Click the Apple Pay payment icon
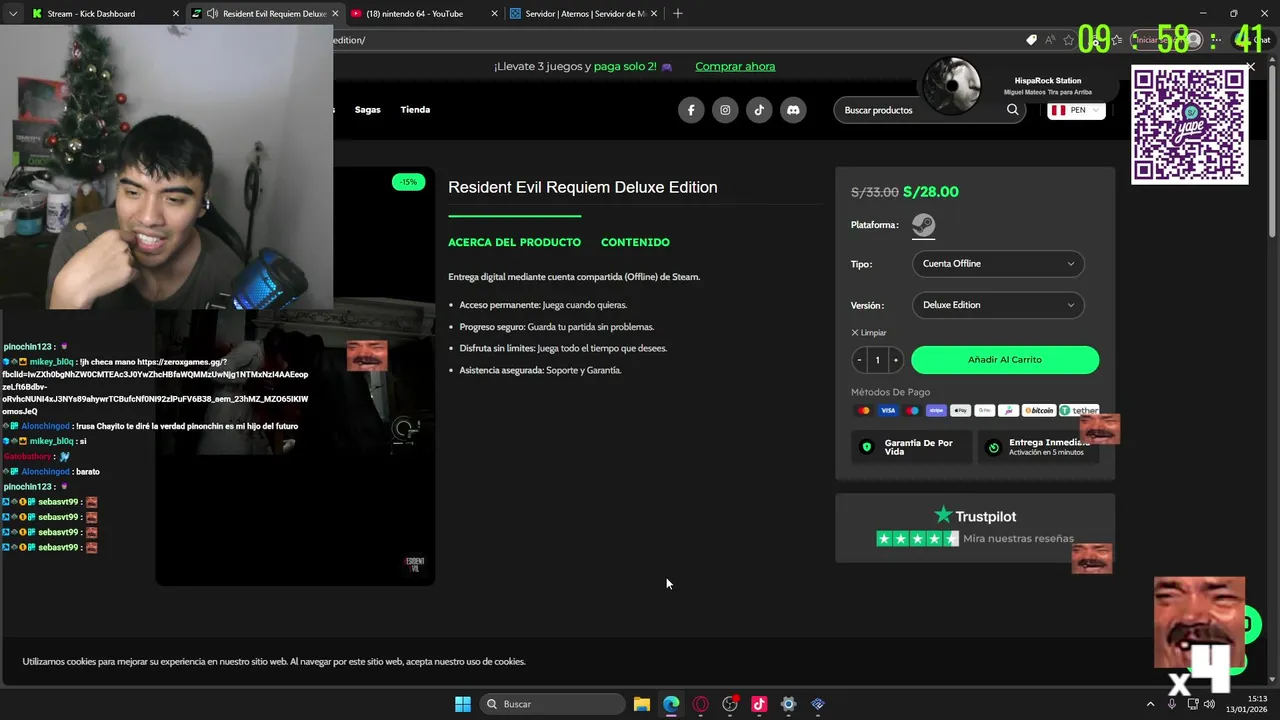 pos(960,411)
